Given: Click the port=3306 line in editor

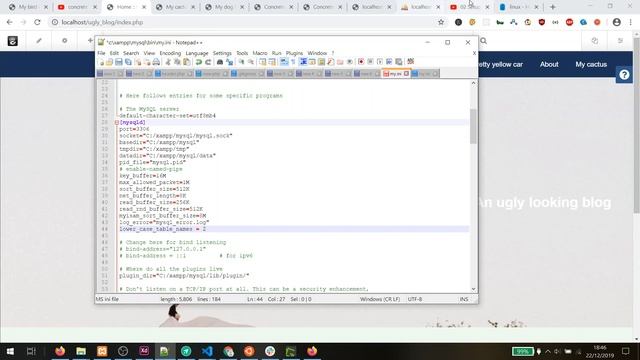Looking at the screenshot, I should pyautogui.click(x=134, y=129).
